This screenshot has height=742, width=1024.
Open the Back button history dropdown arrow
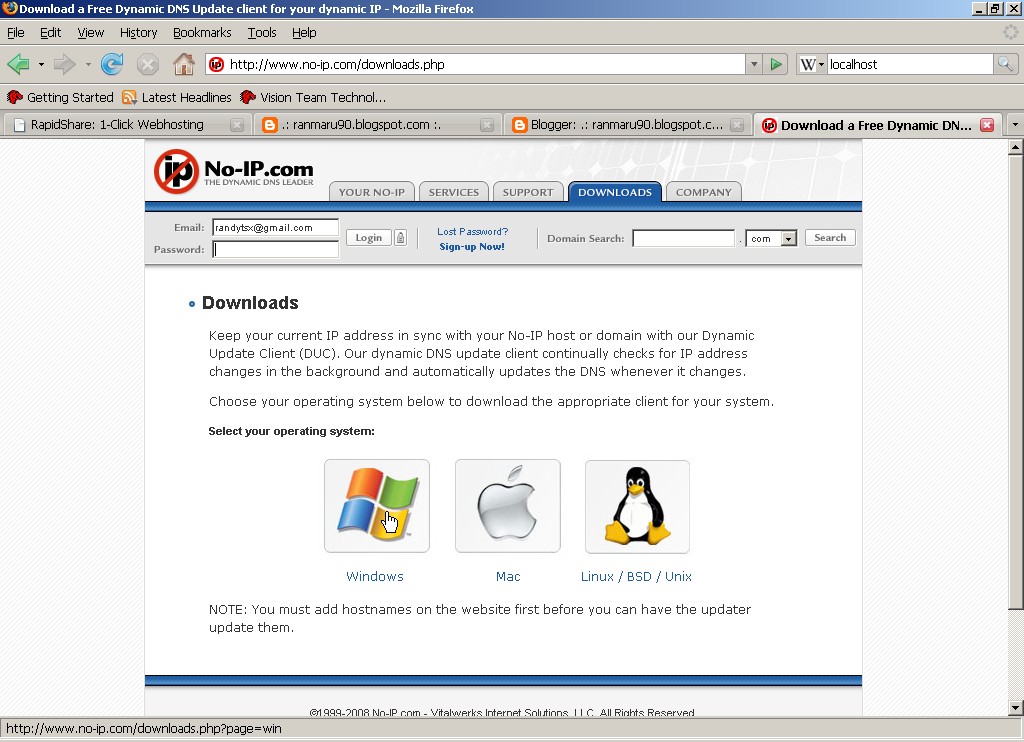point(40,65)
